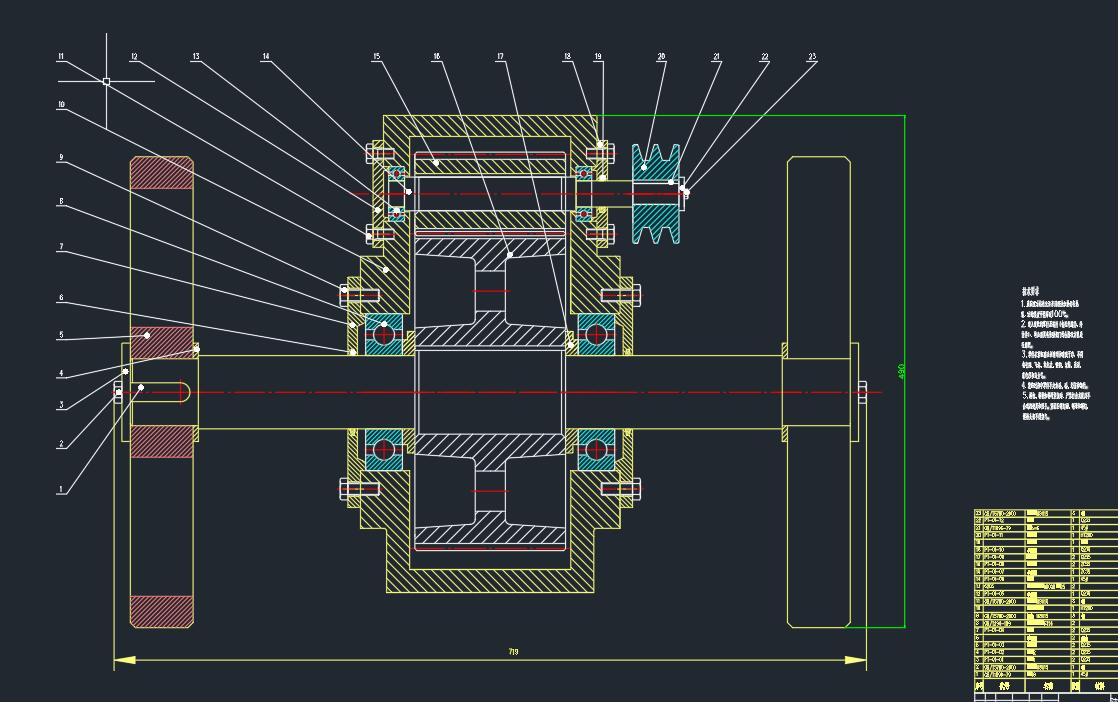The image size is (1118, 702).
Task: Select part balloon number 2
Action: tap(61, 444)
